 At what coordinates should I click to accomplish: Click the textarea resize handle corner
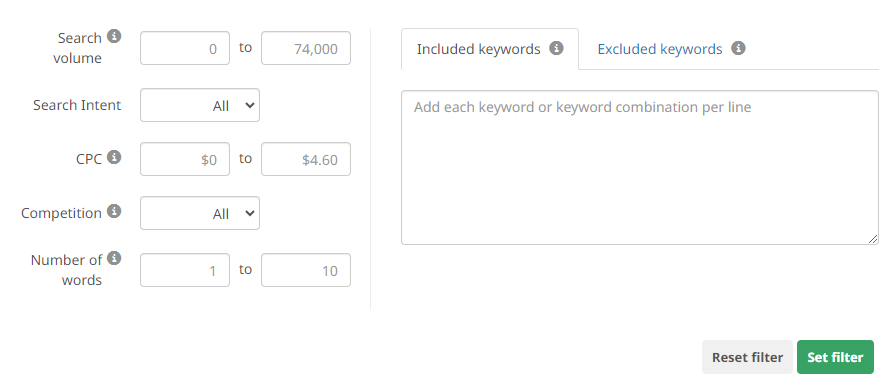point(873,240)
